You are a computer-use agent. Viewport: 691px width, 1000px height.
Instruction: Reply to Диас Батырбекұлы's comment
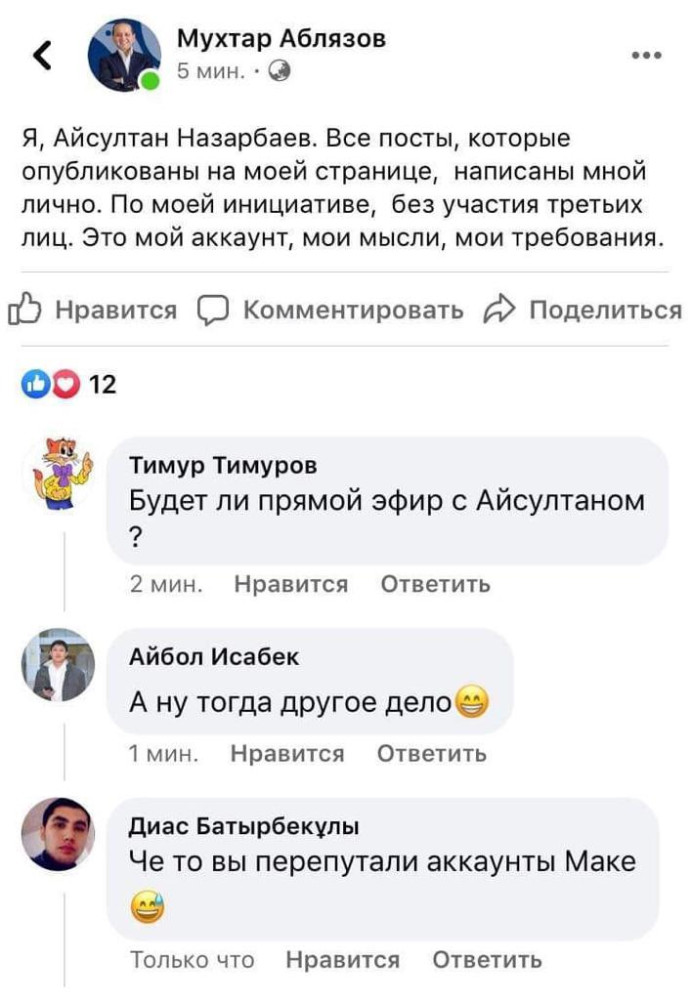click(488, 960)
